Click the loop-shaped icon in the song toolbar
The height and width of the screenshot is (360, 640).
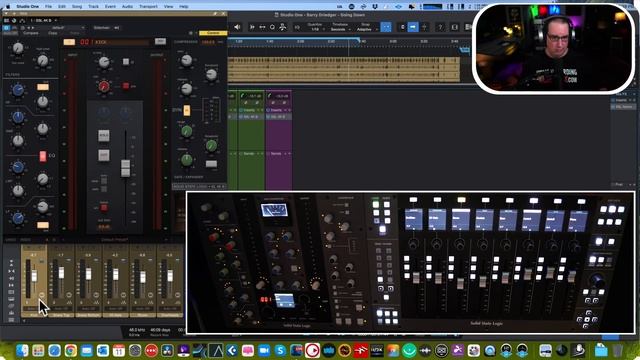(x=272, y=27)
